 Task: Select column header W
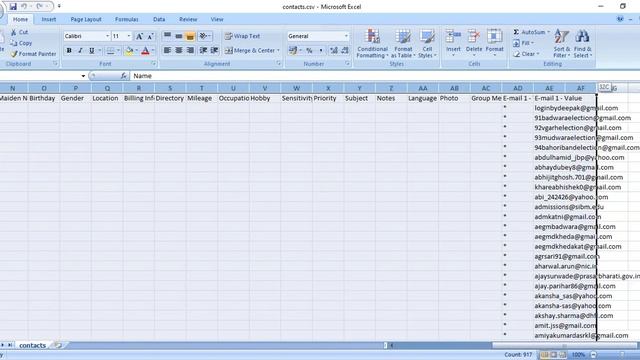tap(296, 88)
